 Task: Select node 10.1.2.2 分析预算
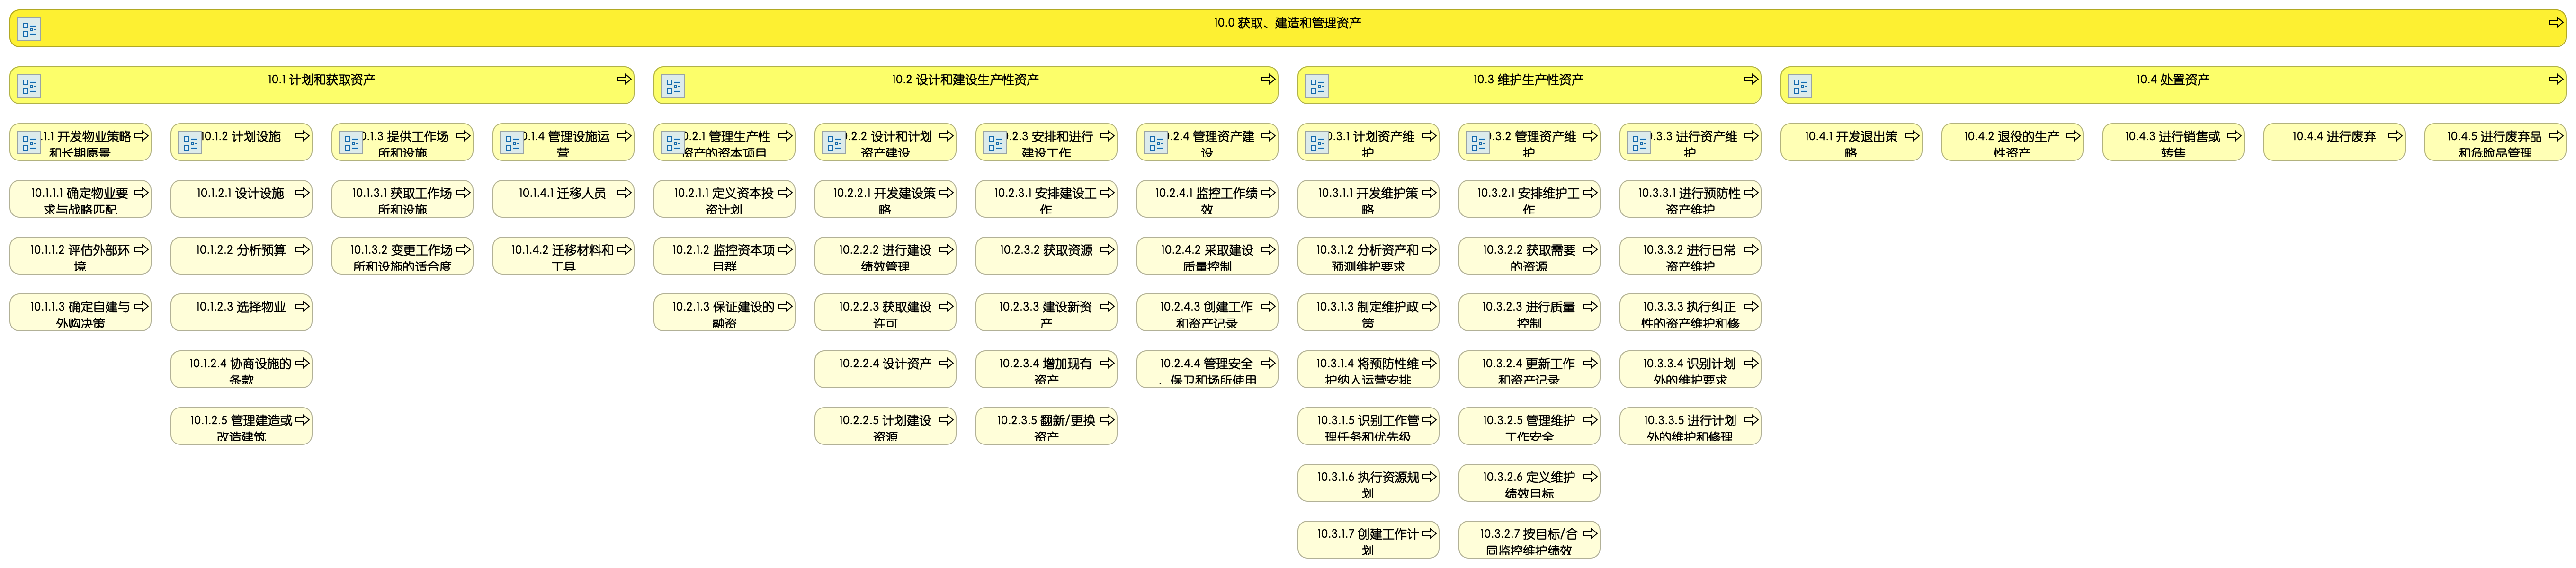click(241, 257)
